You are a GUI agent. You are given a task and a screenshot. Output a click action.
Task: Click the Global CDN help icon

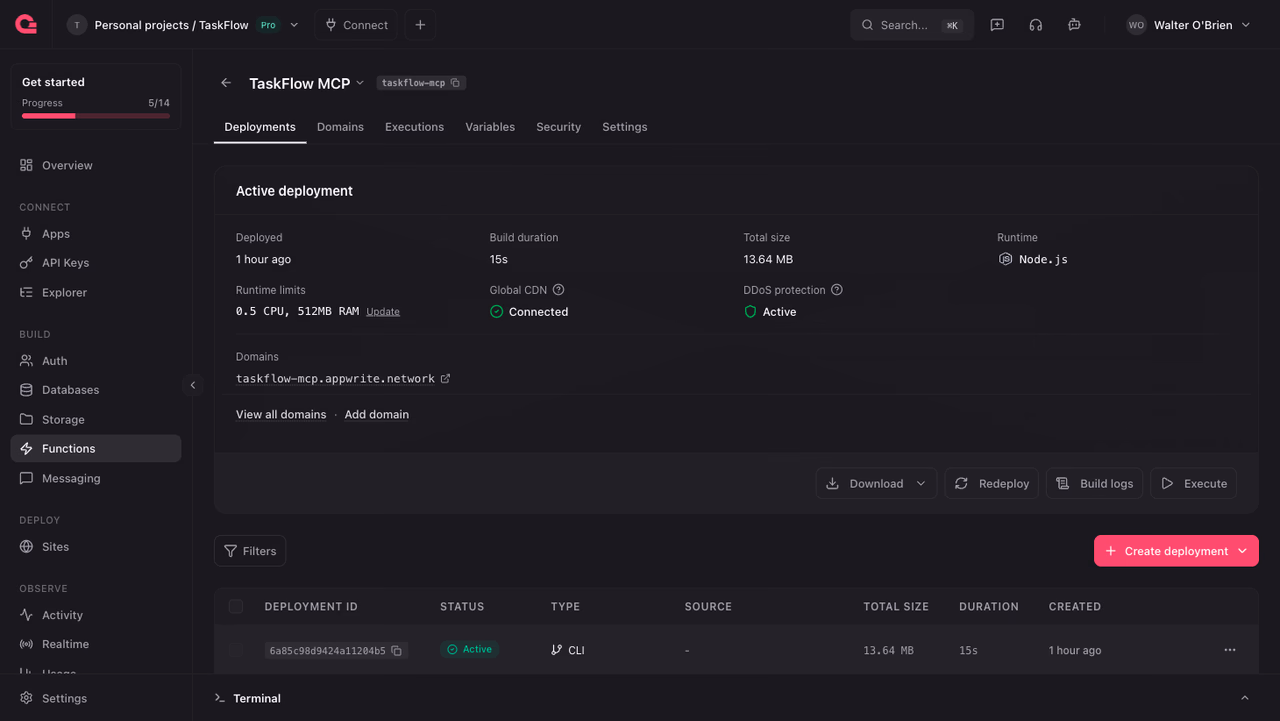pos(559,290)
